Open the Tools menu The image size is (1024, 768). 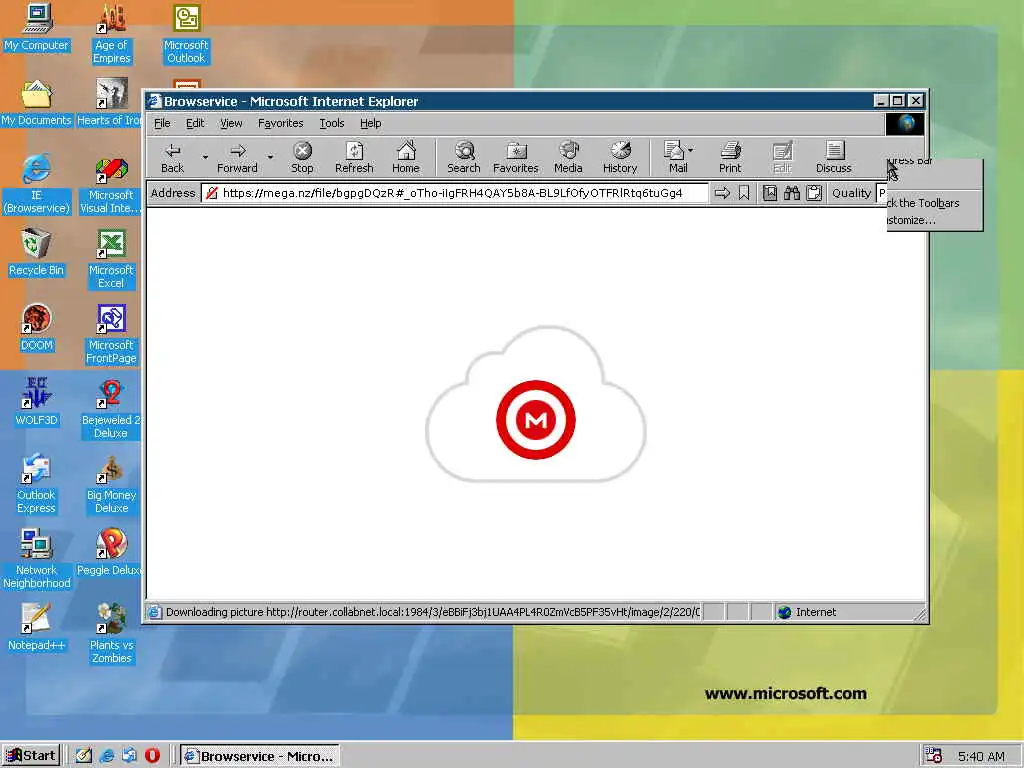point(332,123)
